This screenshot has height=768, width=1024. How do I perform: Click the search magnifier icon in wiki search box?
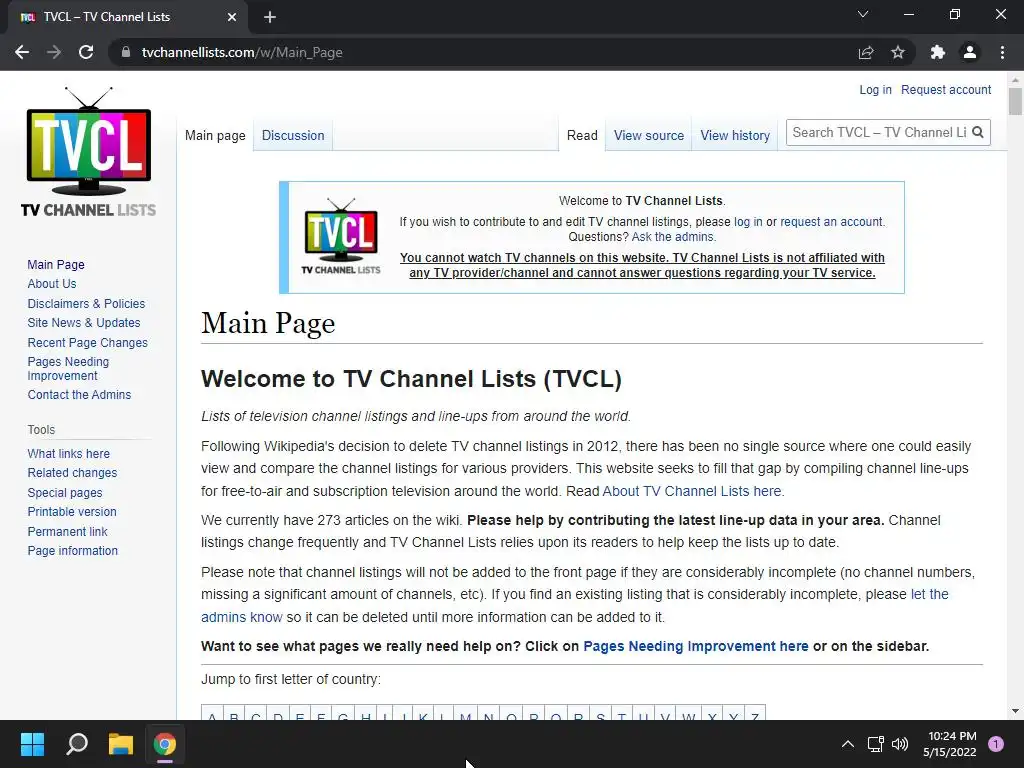978,133
